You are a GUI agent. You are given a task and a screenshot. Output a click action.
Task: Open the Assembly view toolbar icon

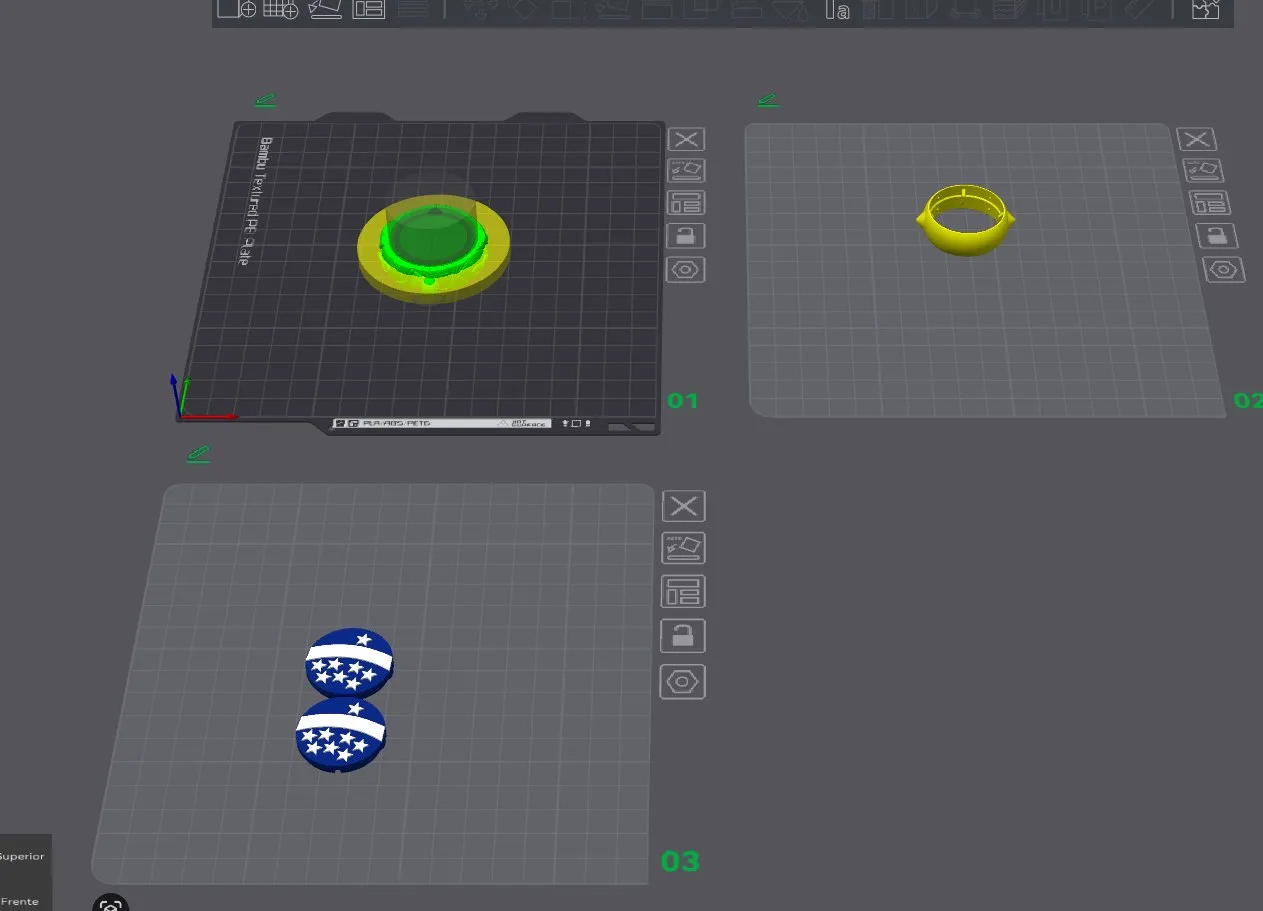pyautogui.click(x=1206, y=10)
